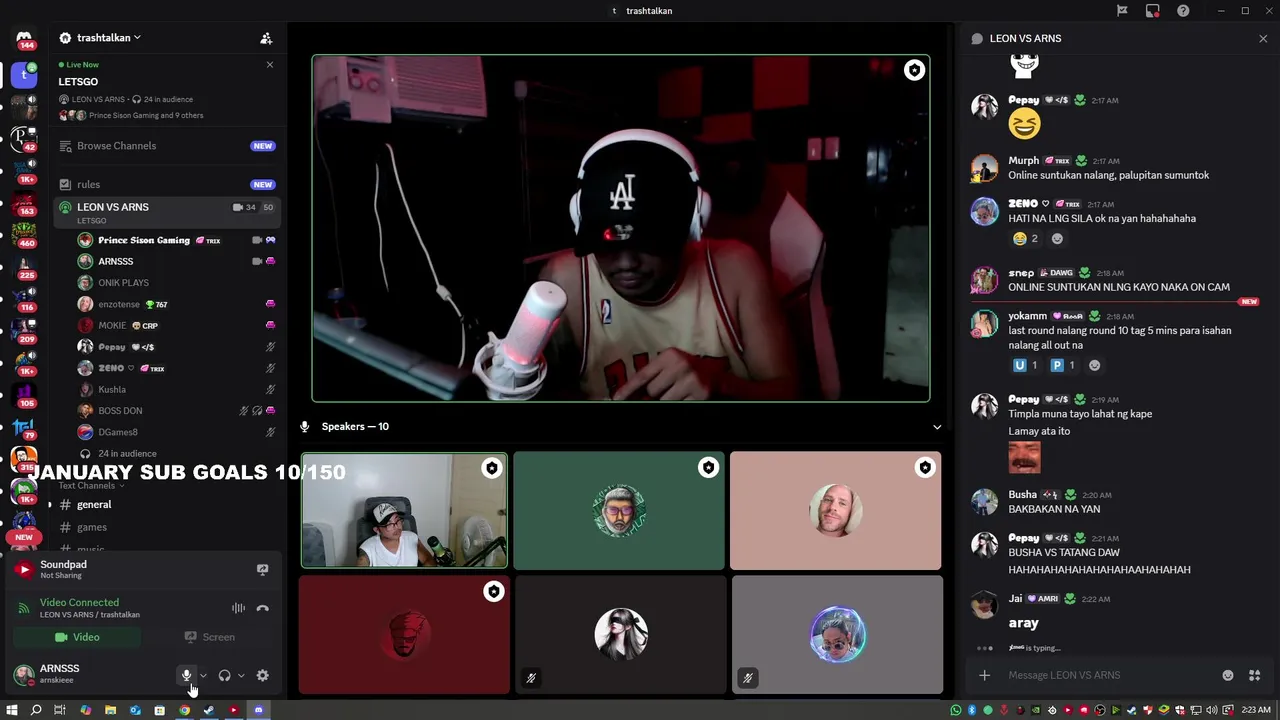
Task: Open the Inbox icon in title bar
Action: [1153, 11]
